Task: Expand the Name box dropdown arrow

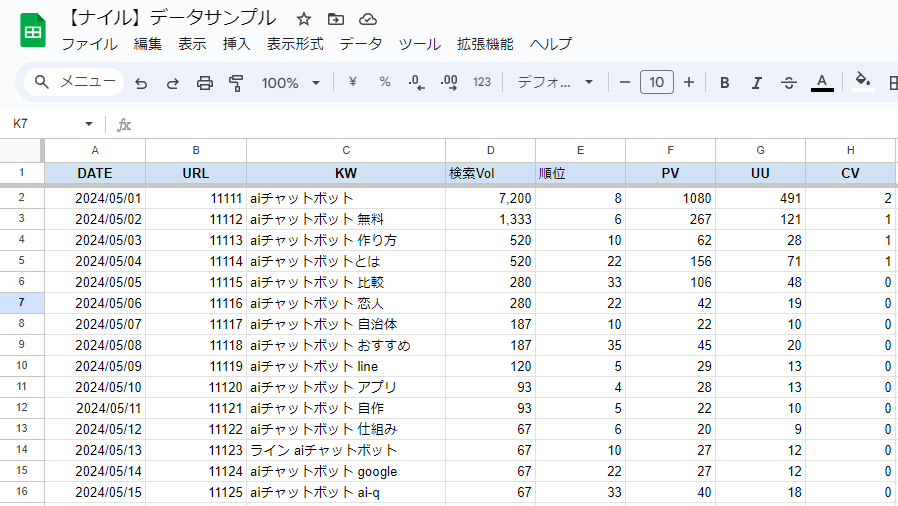Action: pyautogui.click(x=89, y=124)
